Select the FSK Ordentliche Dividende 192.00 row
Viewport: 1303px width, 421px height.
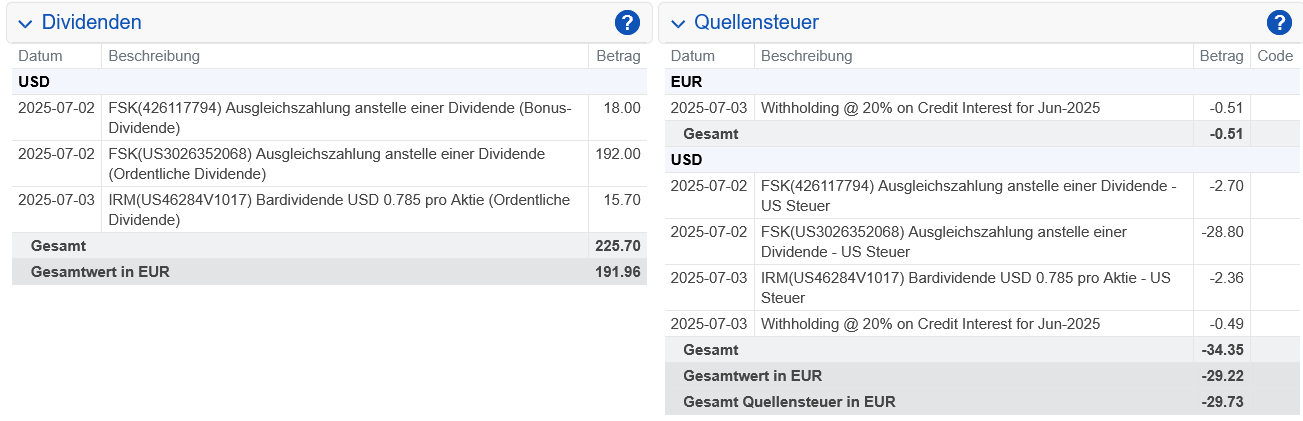pyautogui.click(x=329, y=163)
